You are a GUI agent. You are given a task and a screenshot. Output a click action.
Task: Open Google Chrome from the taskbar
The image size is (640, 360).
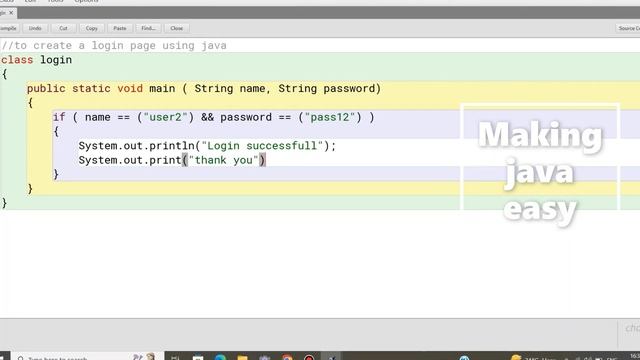(x=287, y=358)
